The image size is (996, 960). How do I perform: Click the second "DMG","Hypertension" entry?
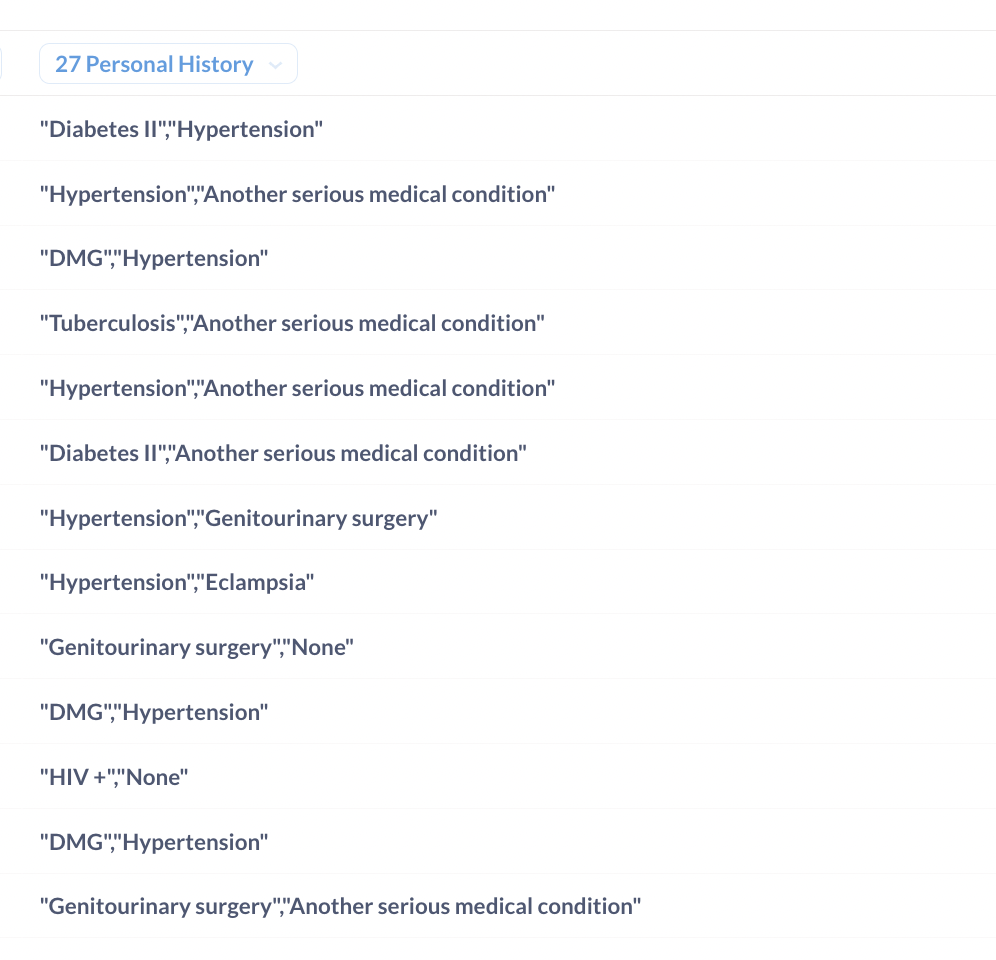(x=154, y=712)
